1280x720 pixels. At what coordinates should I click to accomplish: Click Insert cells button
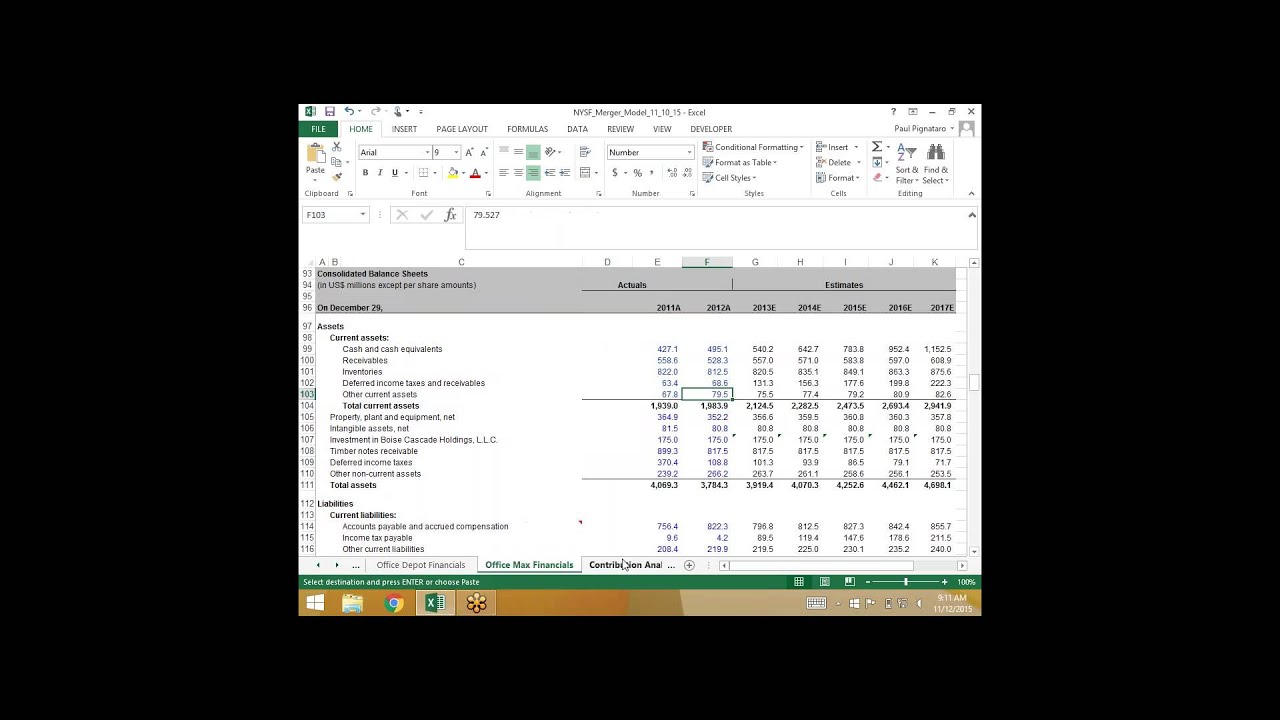(837, 147)
